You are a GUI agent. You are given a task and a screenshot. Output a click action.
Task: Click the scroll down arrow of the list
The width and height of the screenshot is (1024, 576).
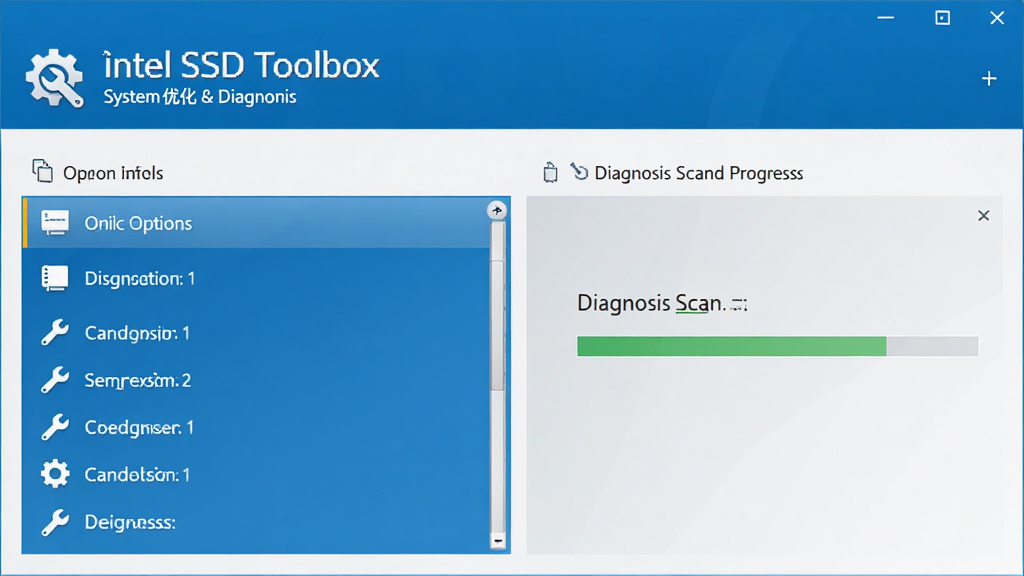coord(498,541)
